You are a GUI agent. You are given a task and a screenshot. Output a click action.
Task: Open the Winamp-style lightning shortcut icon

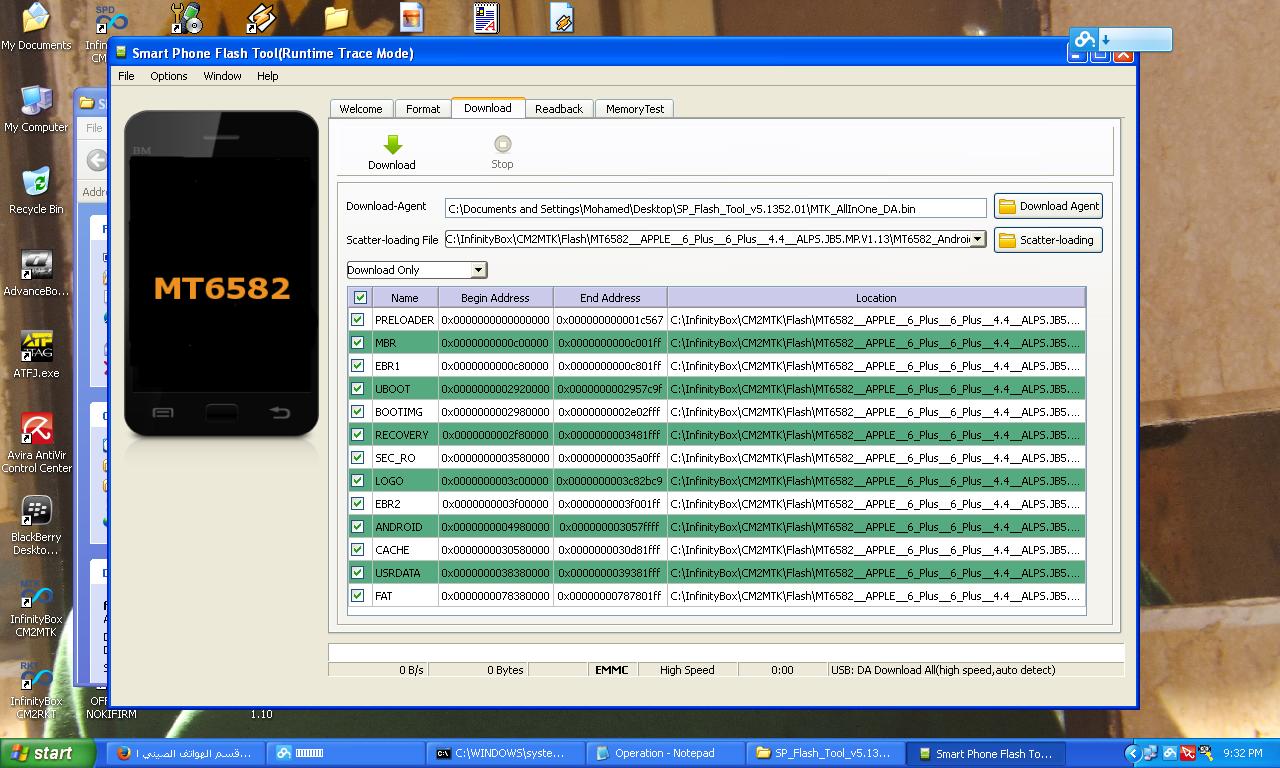click(261, 18)
